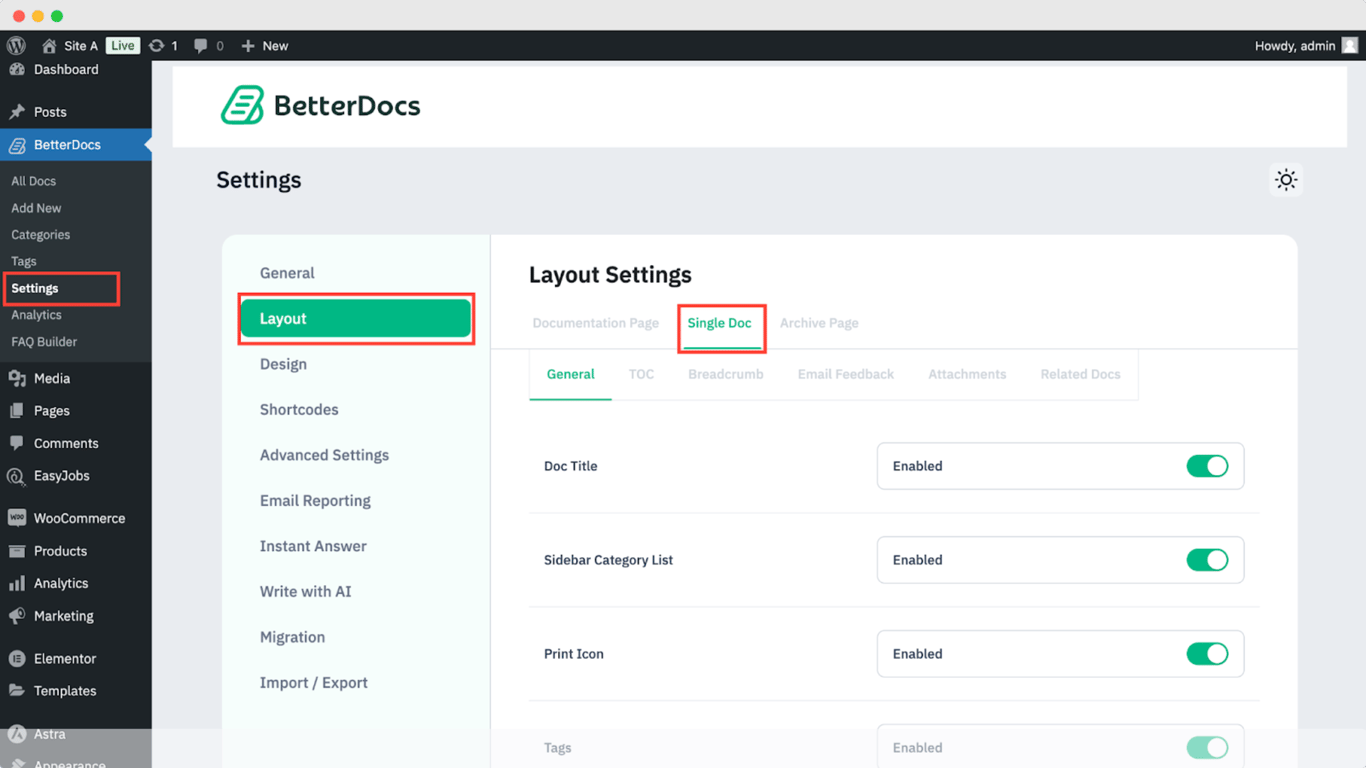
Task: Click Howdy, admin account text
Action: pyautogui.click(x=1295, y=46)
